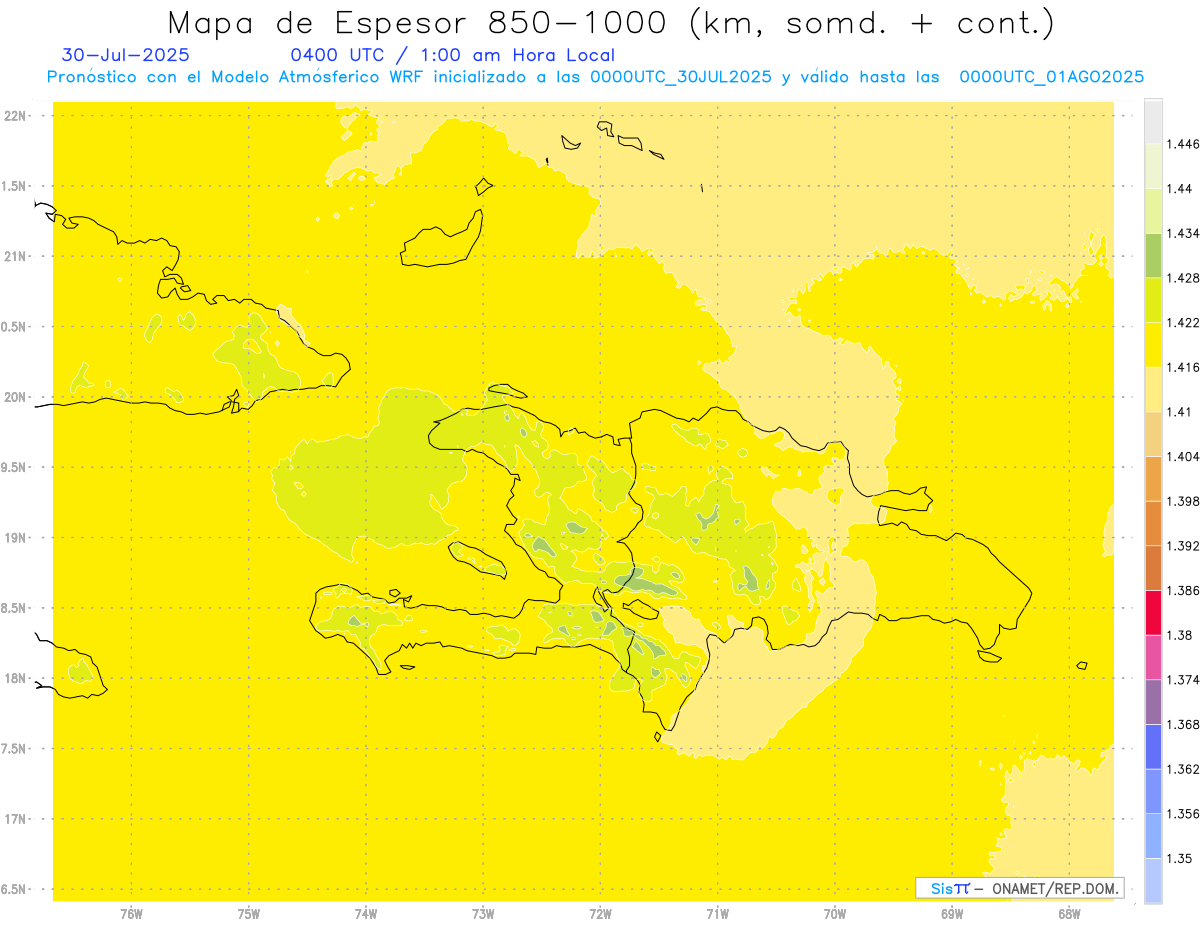Click the '72W' longitude label

tap(600, 913)
